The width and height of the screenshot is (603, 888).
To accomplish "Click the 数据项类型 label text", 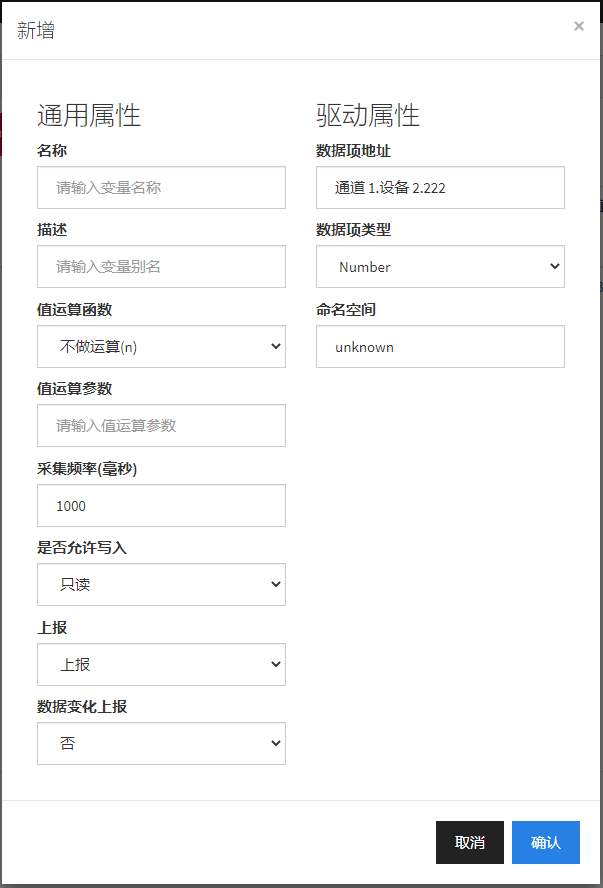I will coord(353,230).
